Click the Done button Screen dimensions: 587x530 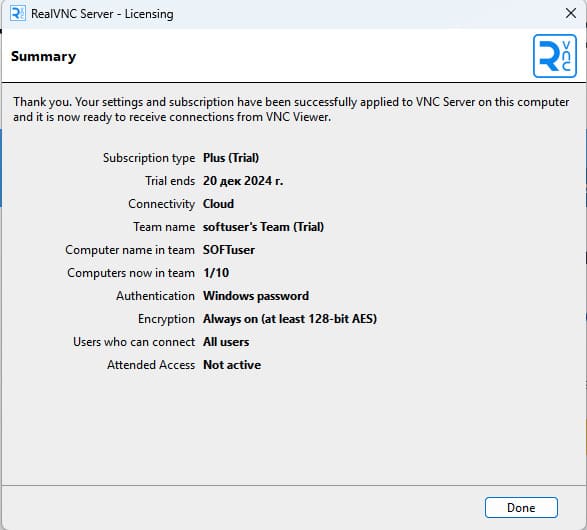(x=521, y=508)
